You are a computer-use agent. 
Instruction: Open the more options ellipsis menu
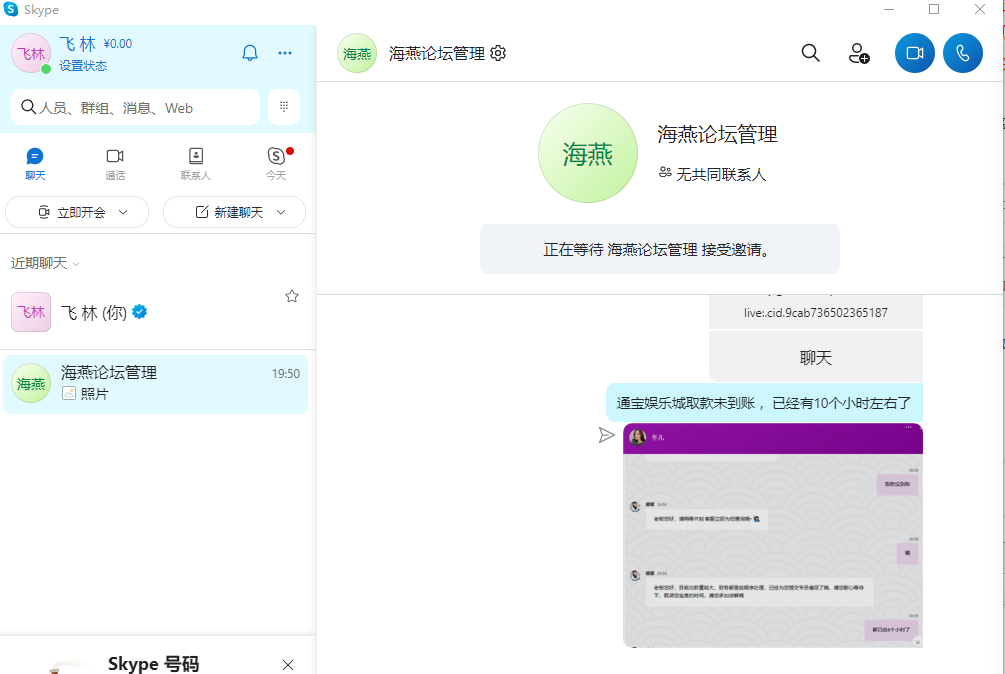tap(285, 53)
